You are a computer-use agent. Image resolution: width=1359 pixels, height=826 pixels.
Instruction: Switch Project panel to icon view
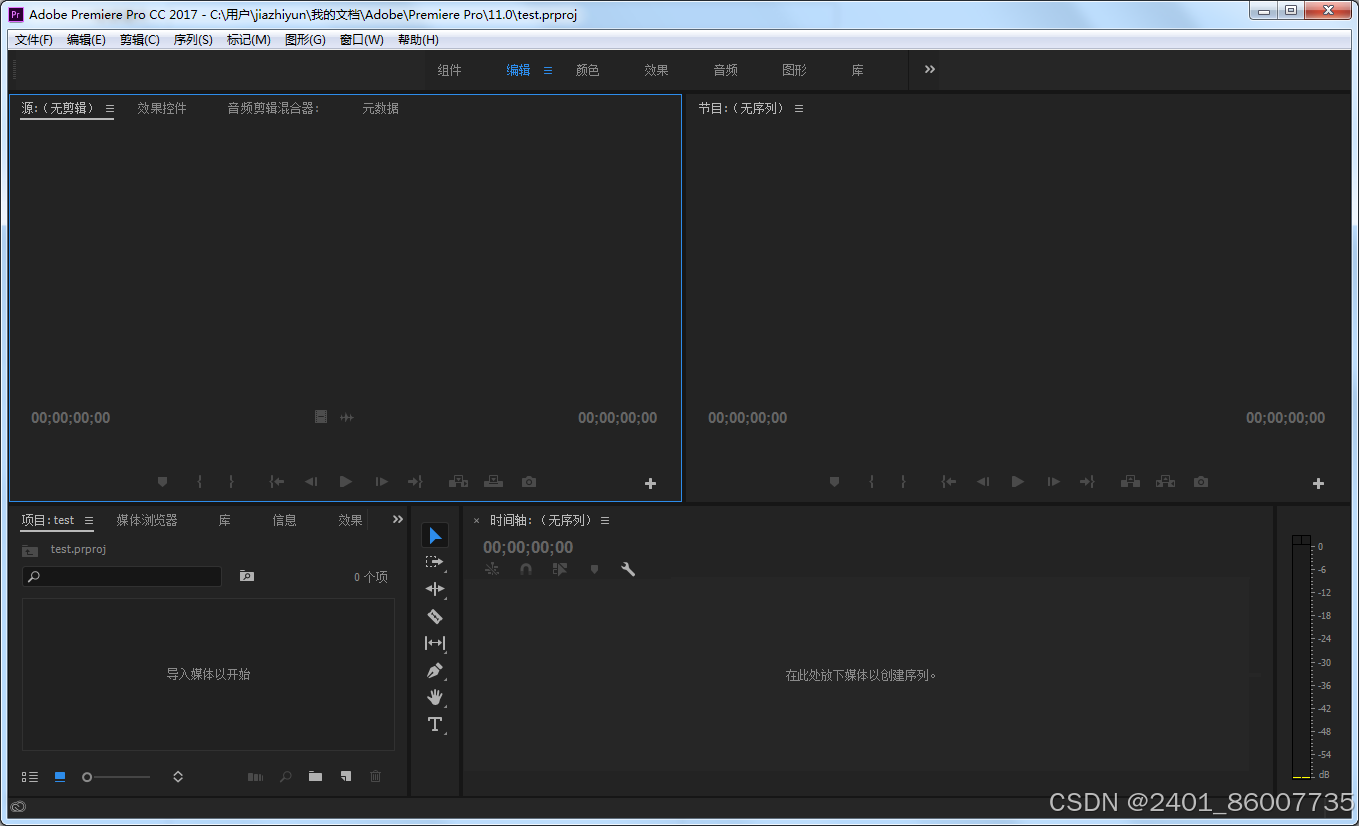tap(60, 777)
